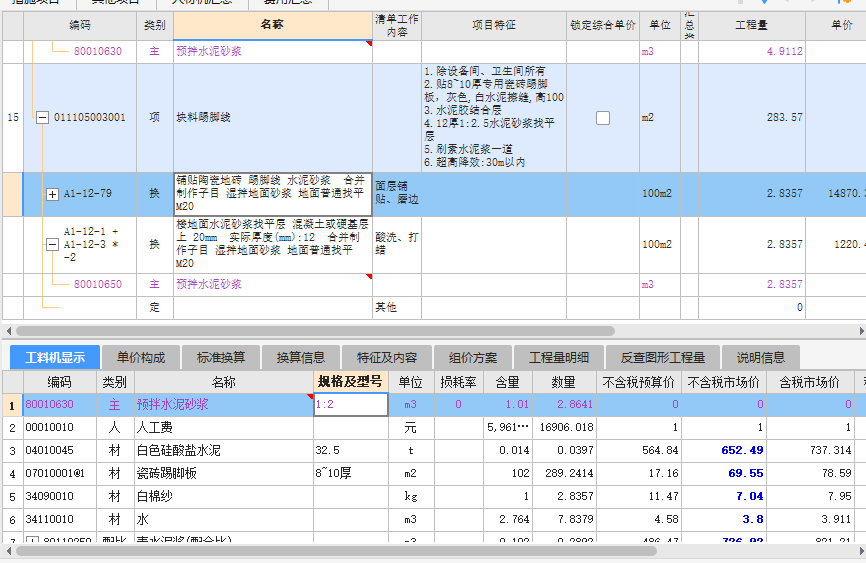Image resolution: width=866 pixels, height=563 pixels.
Task: Click upper table horizontal scrollbar thumb
Action: [x=315, y=332]
